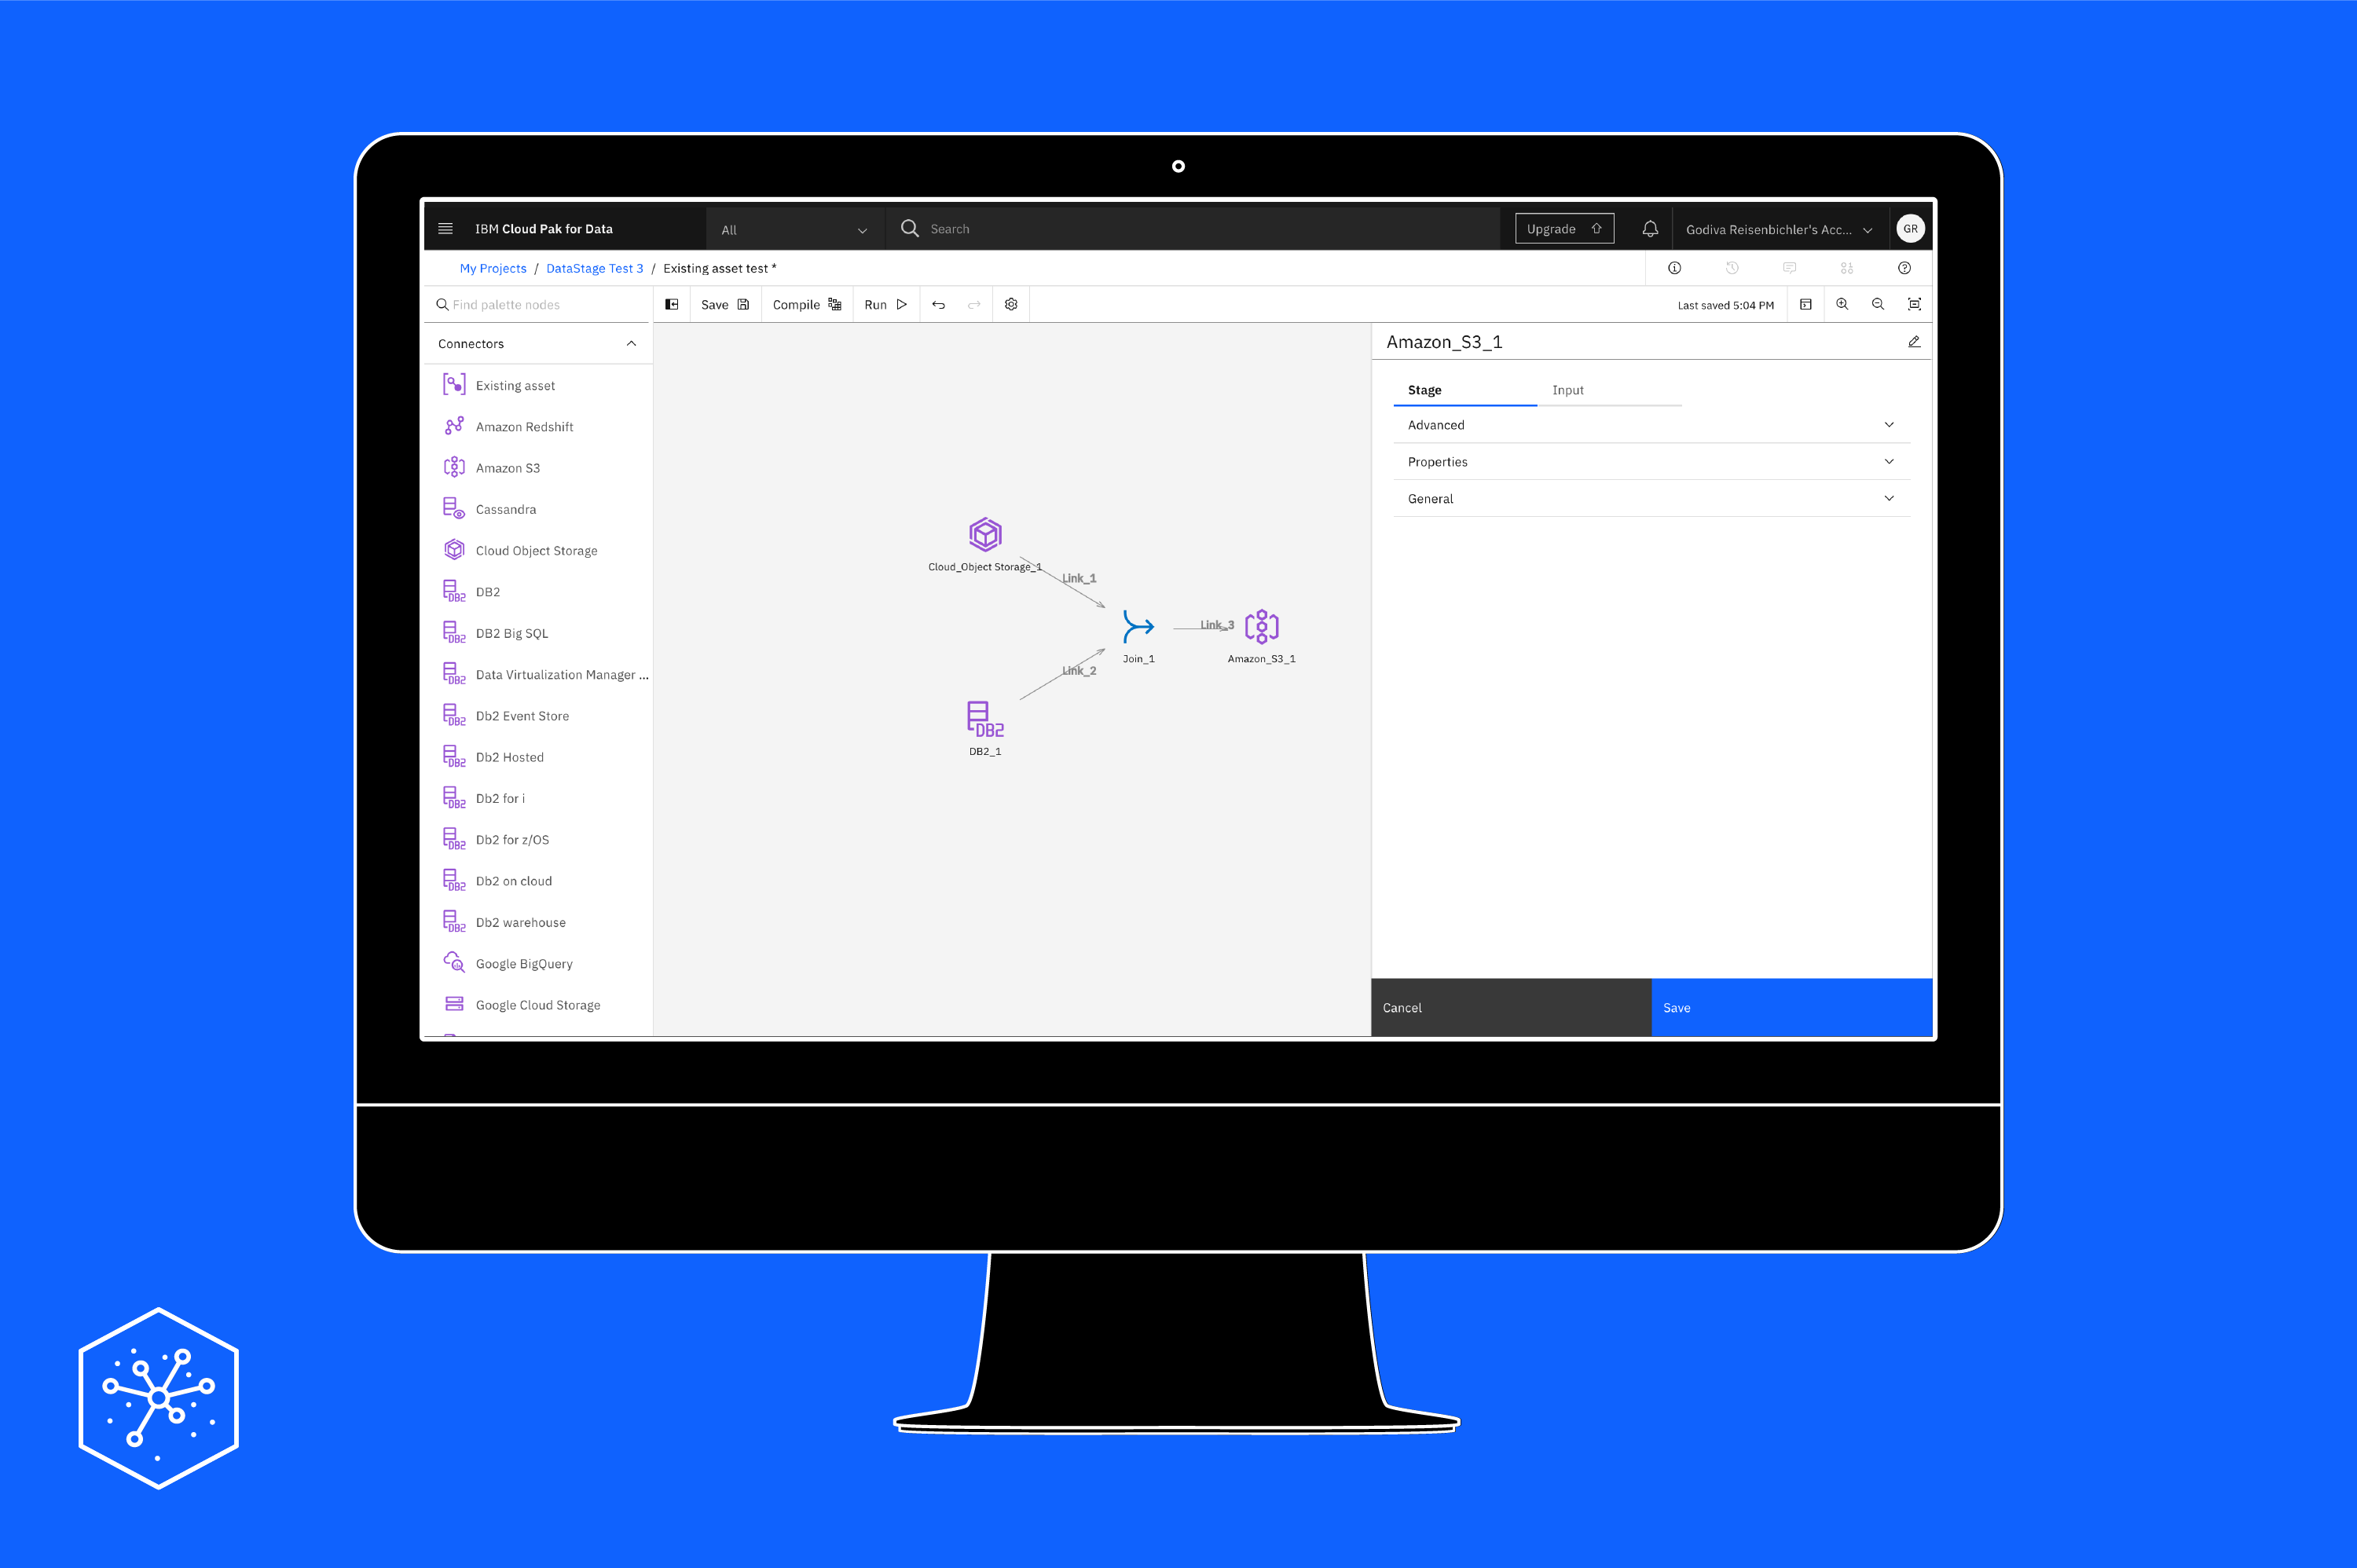Screen dimensions: 2357x1568
Task: Click the Compile button icon
Action: 833,305
